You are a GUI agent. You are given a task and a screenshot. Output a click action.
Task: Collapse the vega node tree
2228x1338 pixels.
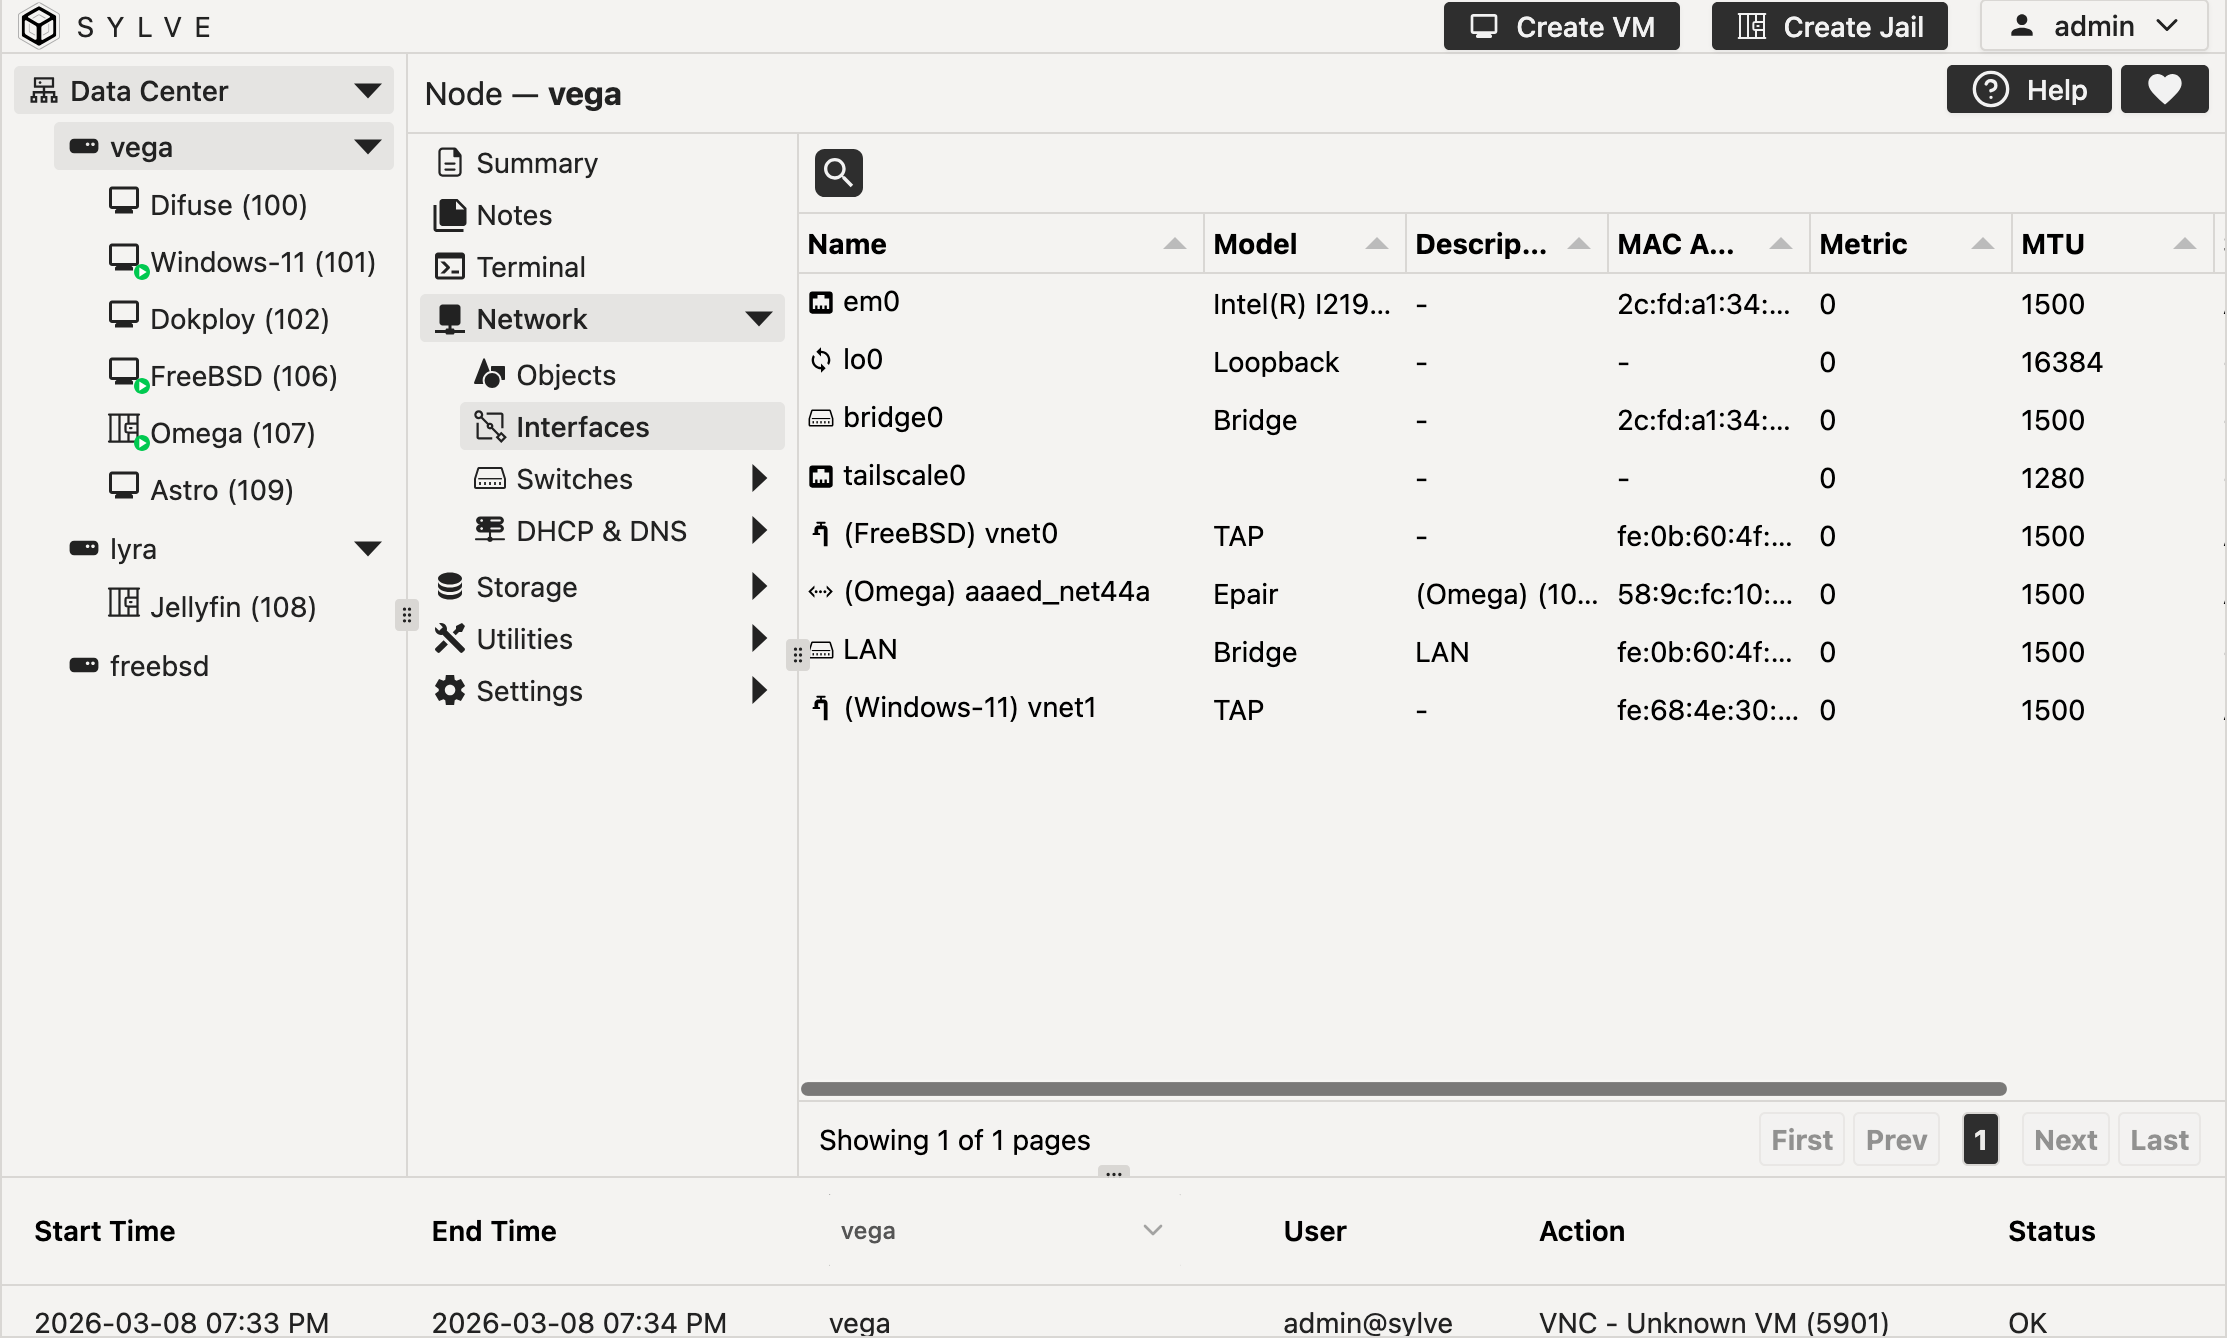point(367,147)
